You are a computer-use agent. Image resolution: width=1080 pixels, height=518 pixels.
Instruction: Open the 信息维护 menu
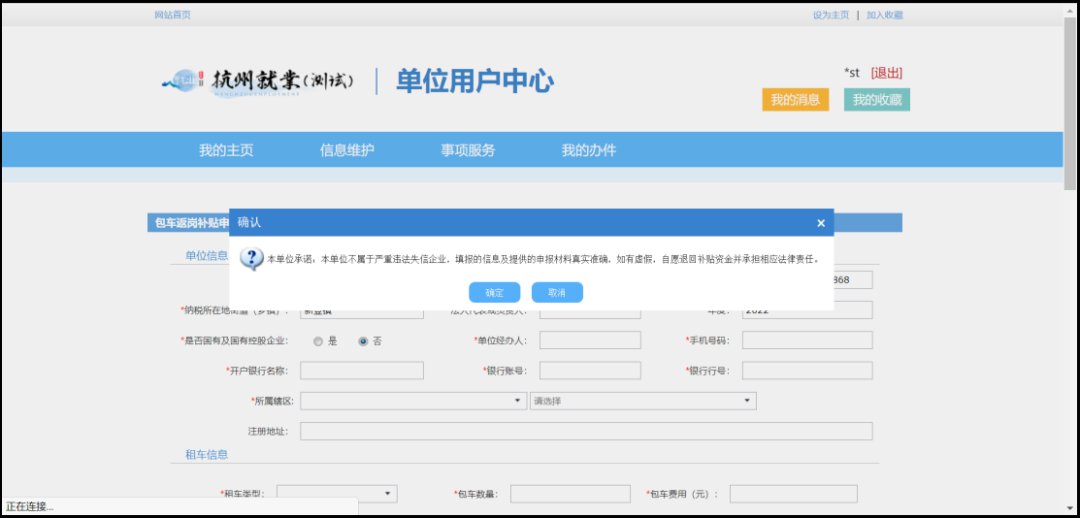(x=347, y=151)
